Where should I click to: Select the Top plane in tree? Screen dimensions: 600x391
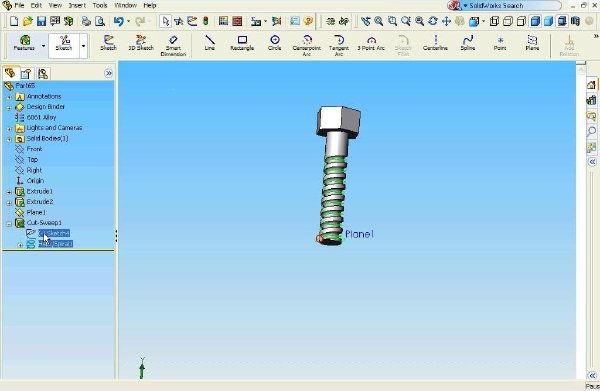coord(32,160)
